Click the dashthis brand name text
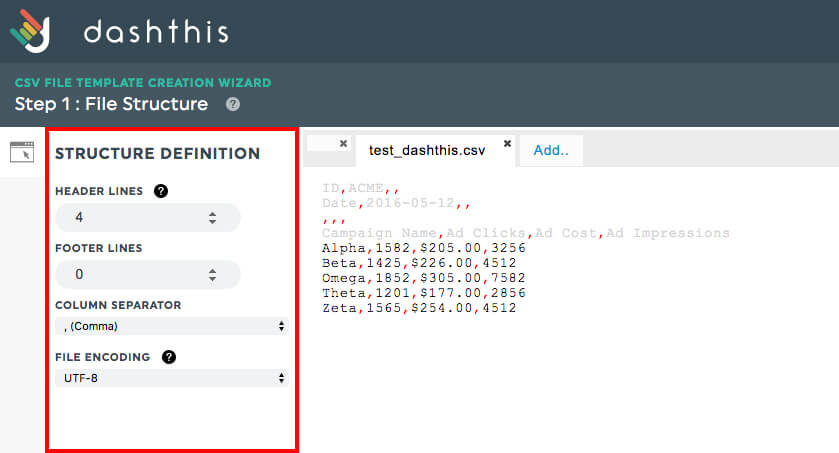 (156, 32)
